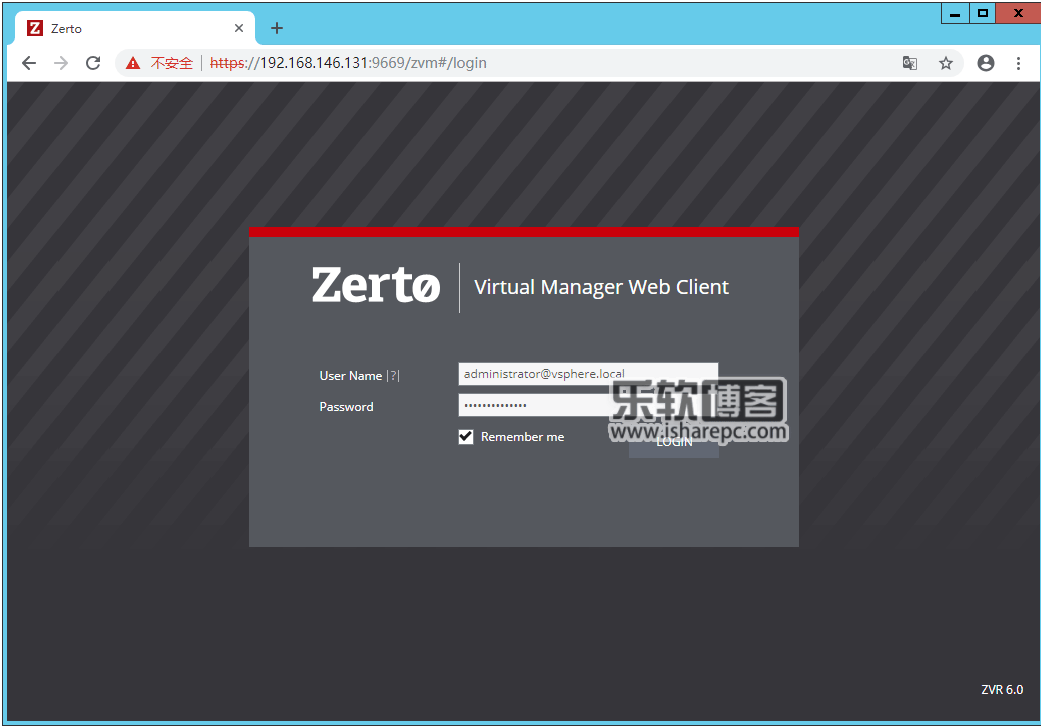The width and height of the screenshot is (1041, 728).
Task: Click the User Name input field
Action: click(588, 374)
